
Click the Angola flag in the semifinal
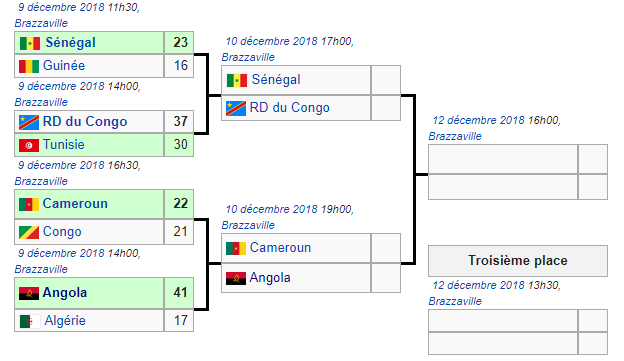point(236,278)
